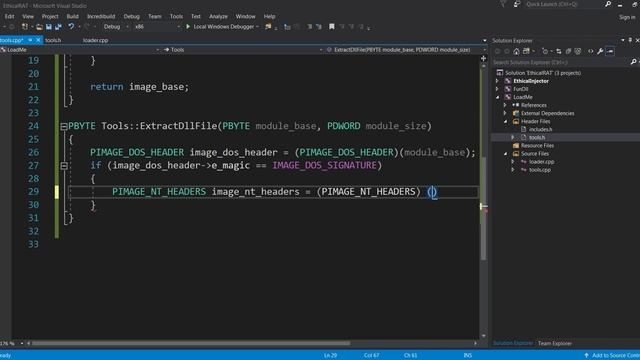Open the Build menu
This screenshot has width=640, height=360.
tap(72, 16)
